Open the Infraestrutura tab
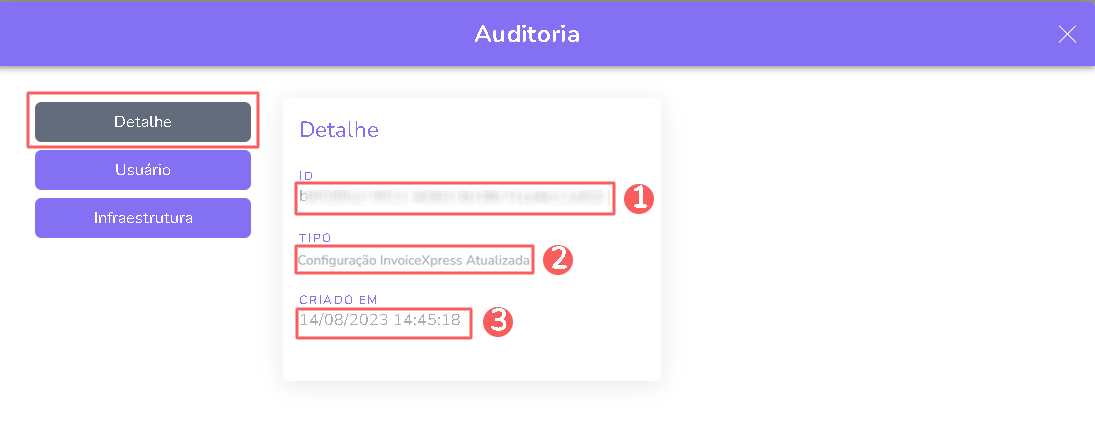 (143, 218)
